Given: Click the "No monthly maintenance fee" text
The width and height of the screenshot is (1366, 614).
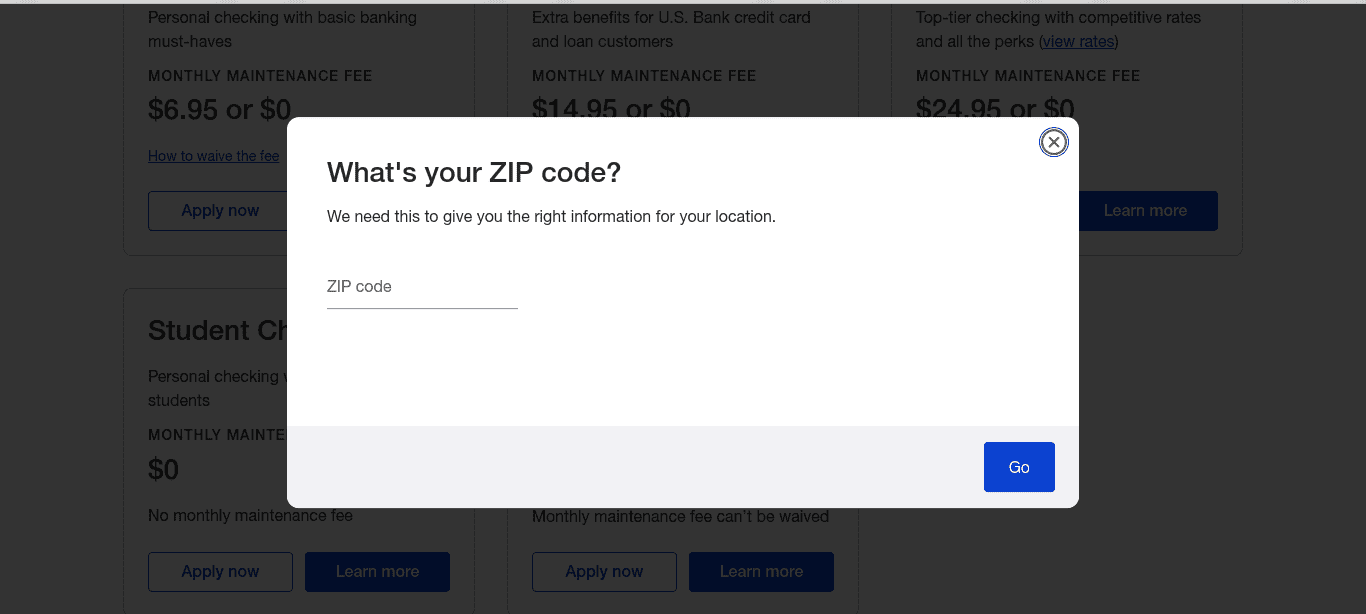Looking at the screenshot, I should click(250, 516).
